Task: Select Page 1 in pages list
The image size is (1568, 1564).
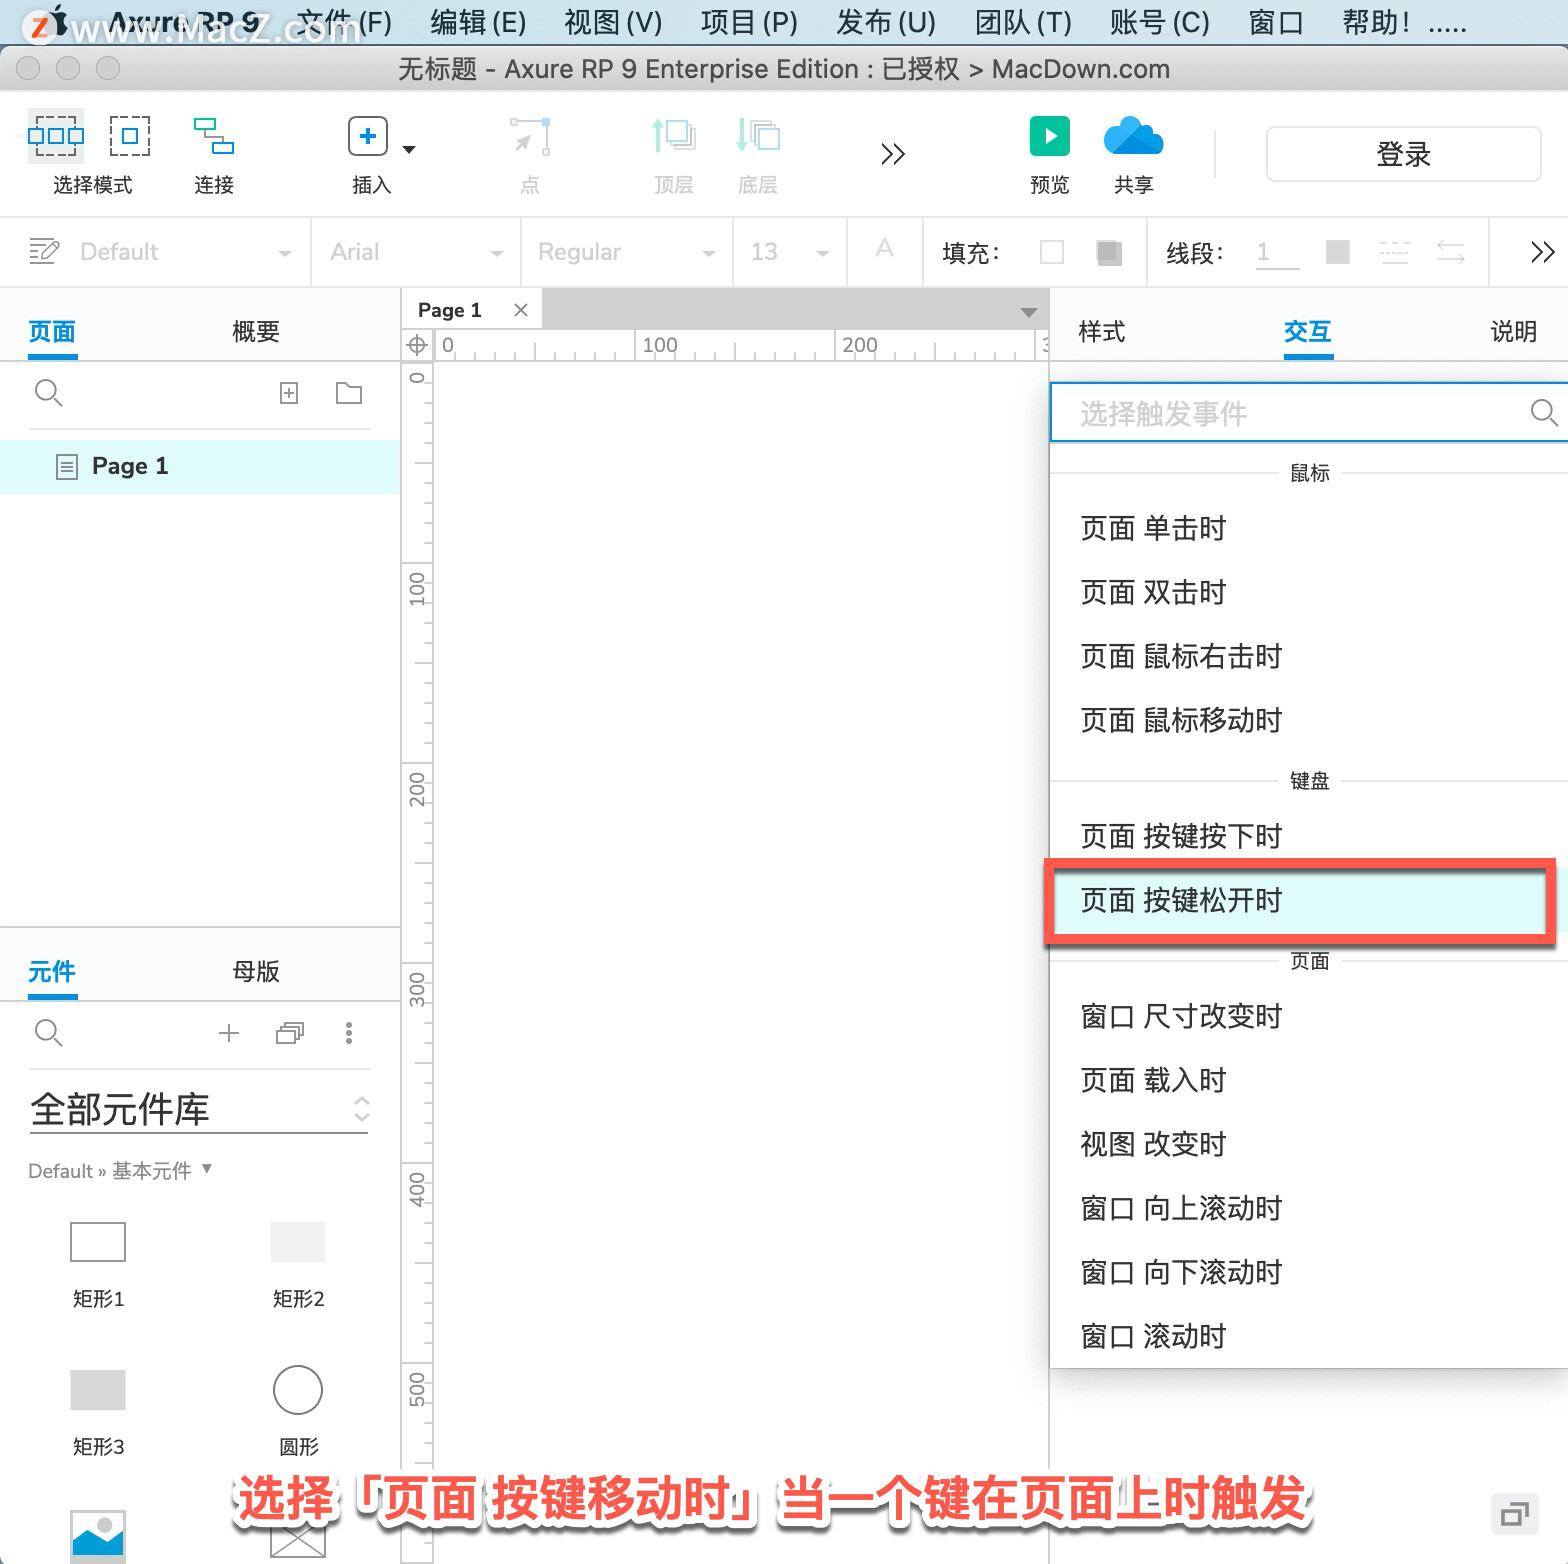Action: coord(200,466)
